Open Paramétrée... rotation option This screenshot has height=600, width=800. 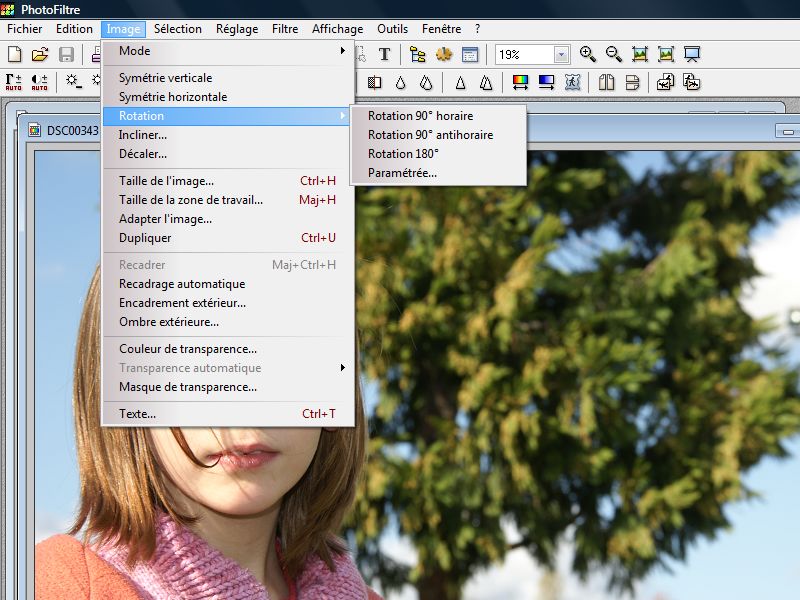(438, 173)
